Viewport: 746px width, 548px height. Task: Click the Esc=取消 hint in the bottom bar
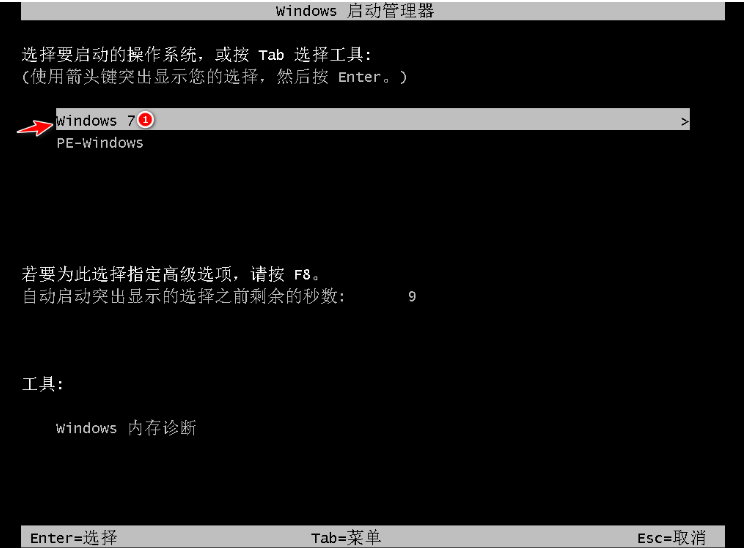671,538
